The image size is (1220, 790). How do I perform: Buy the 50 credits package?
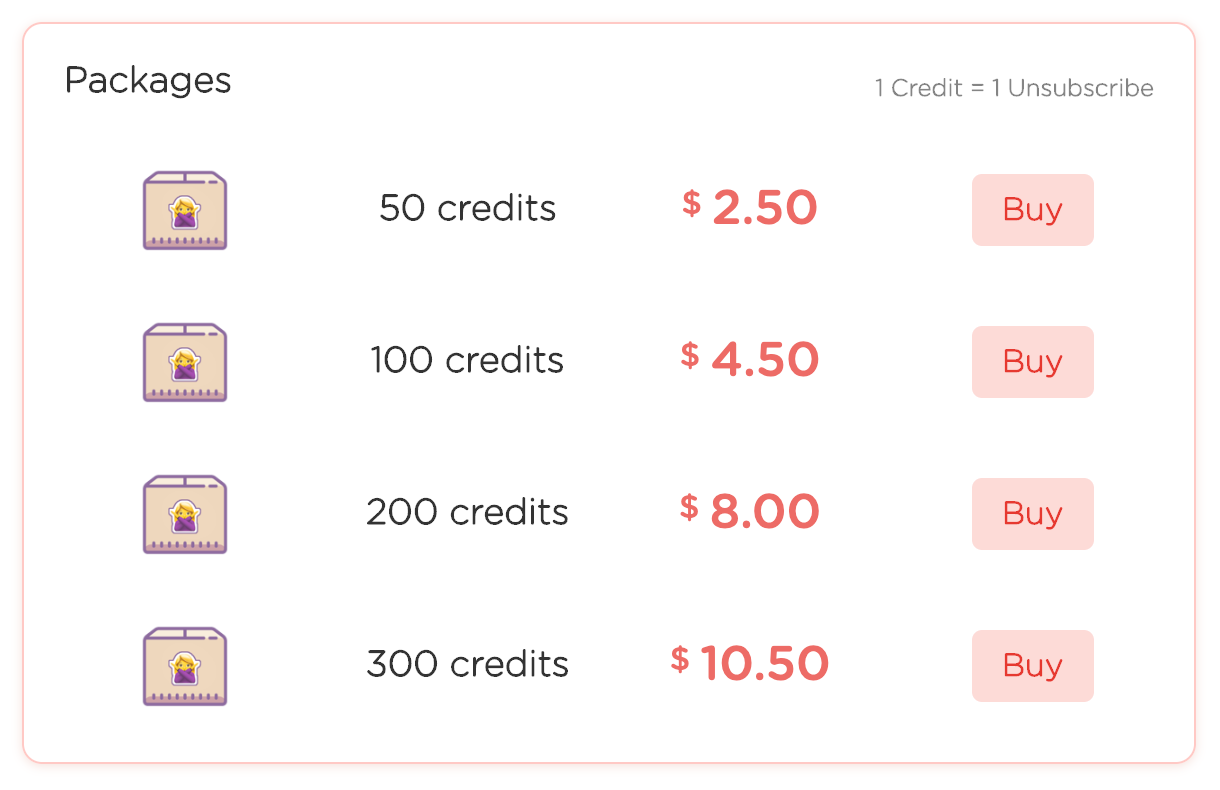tap(1032, 210)
